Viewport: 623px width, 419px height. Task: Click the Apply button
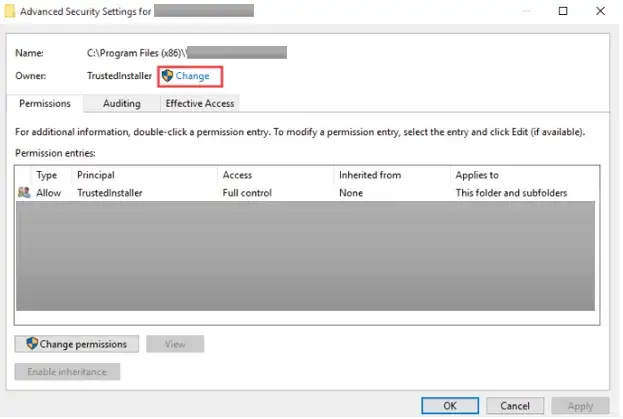(580, 406)
